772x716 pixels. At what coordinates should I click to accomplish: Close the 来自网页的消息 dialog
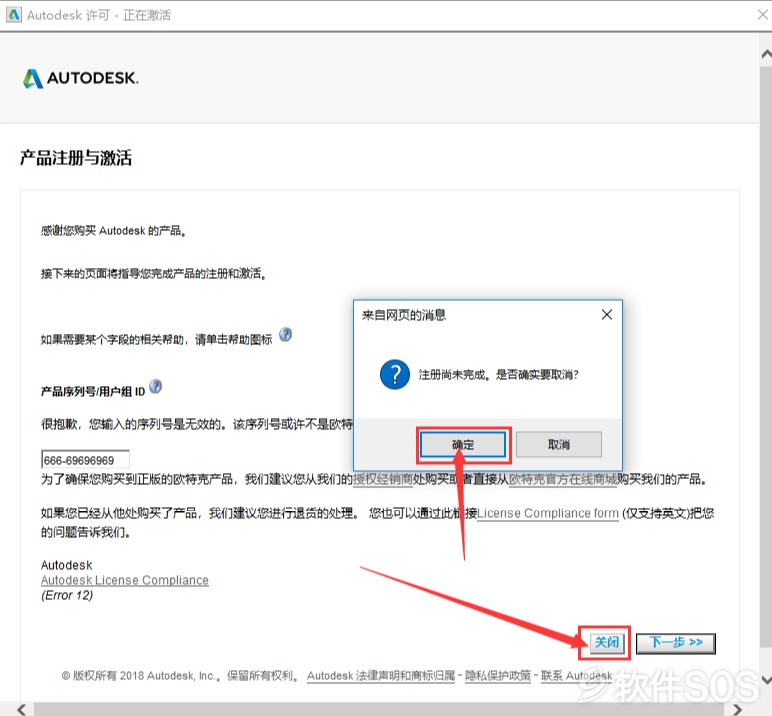tap(607, 315)
